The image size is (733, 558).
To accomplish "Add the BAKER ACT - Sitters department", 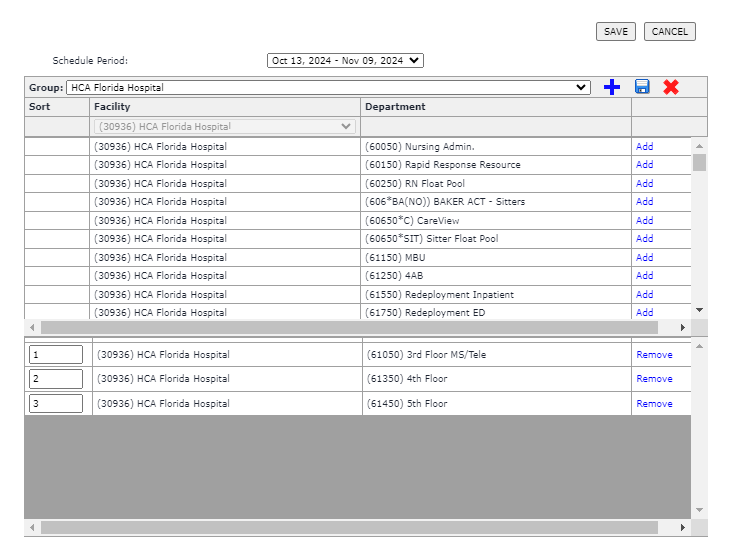I will point(644,201).
